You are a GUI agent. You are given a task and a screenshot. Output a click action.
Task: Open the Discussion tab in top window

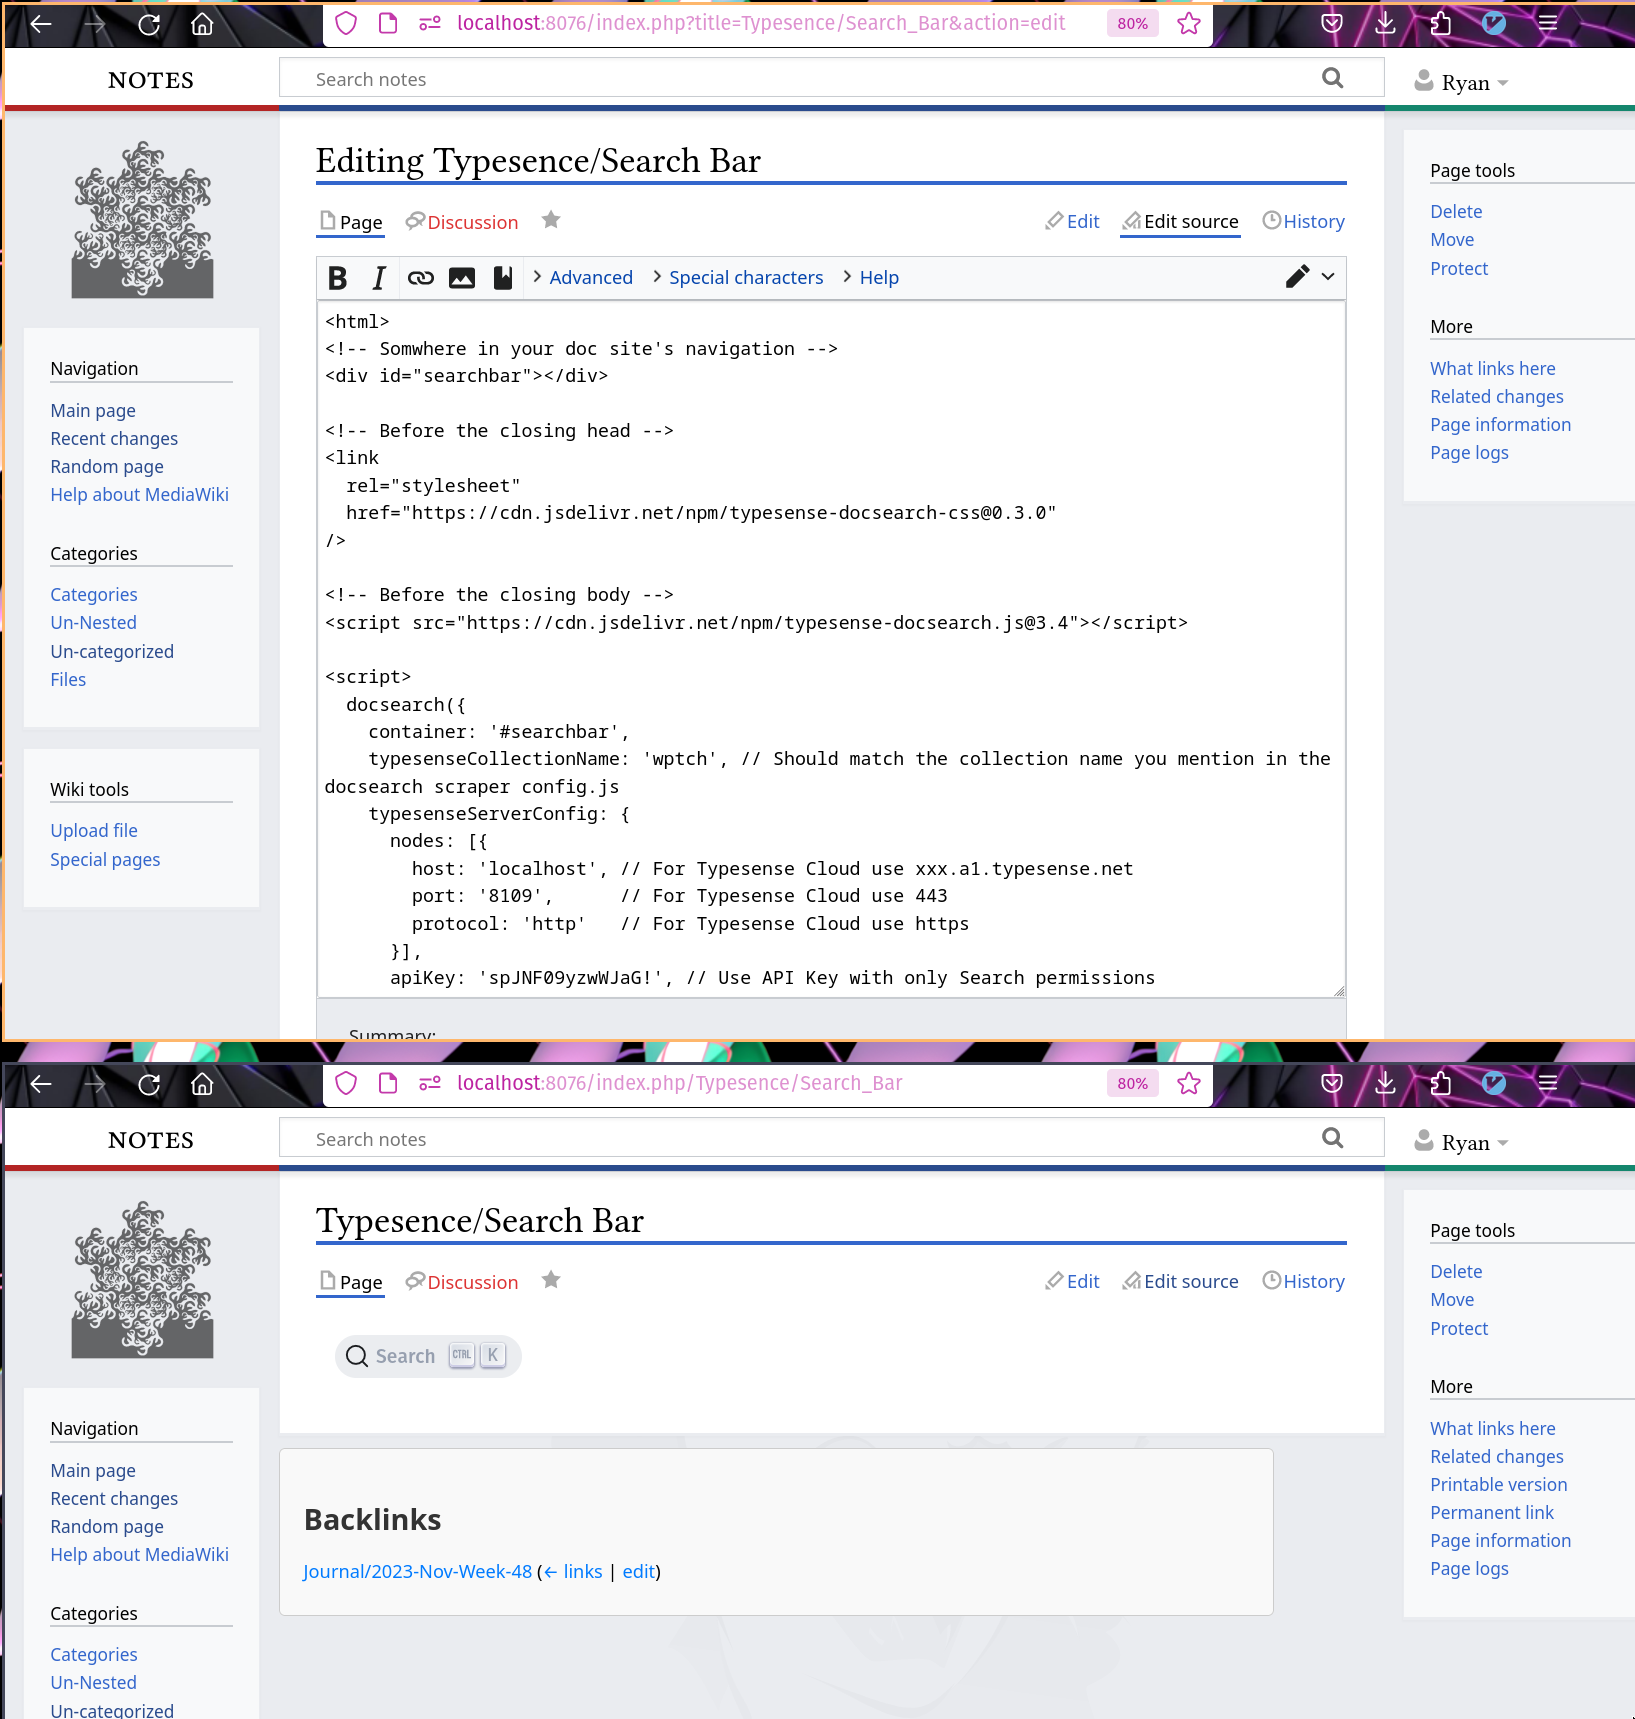click(462, 222)
